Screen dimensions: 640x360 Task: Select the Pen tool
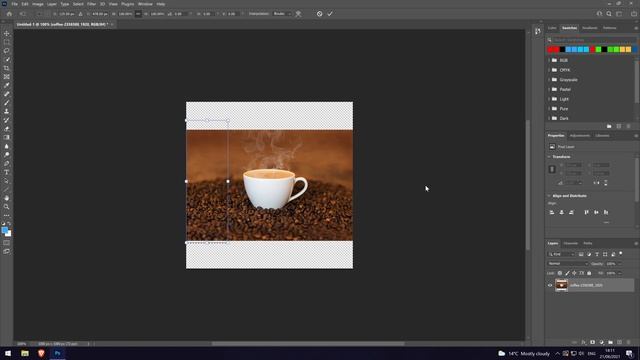tap(7, 164)
